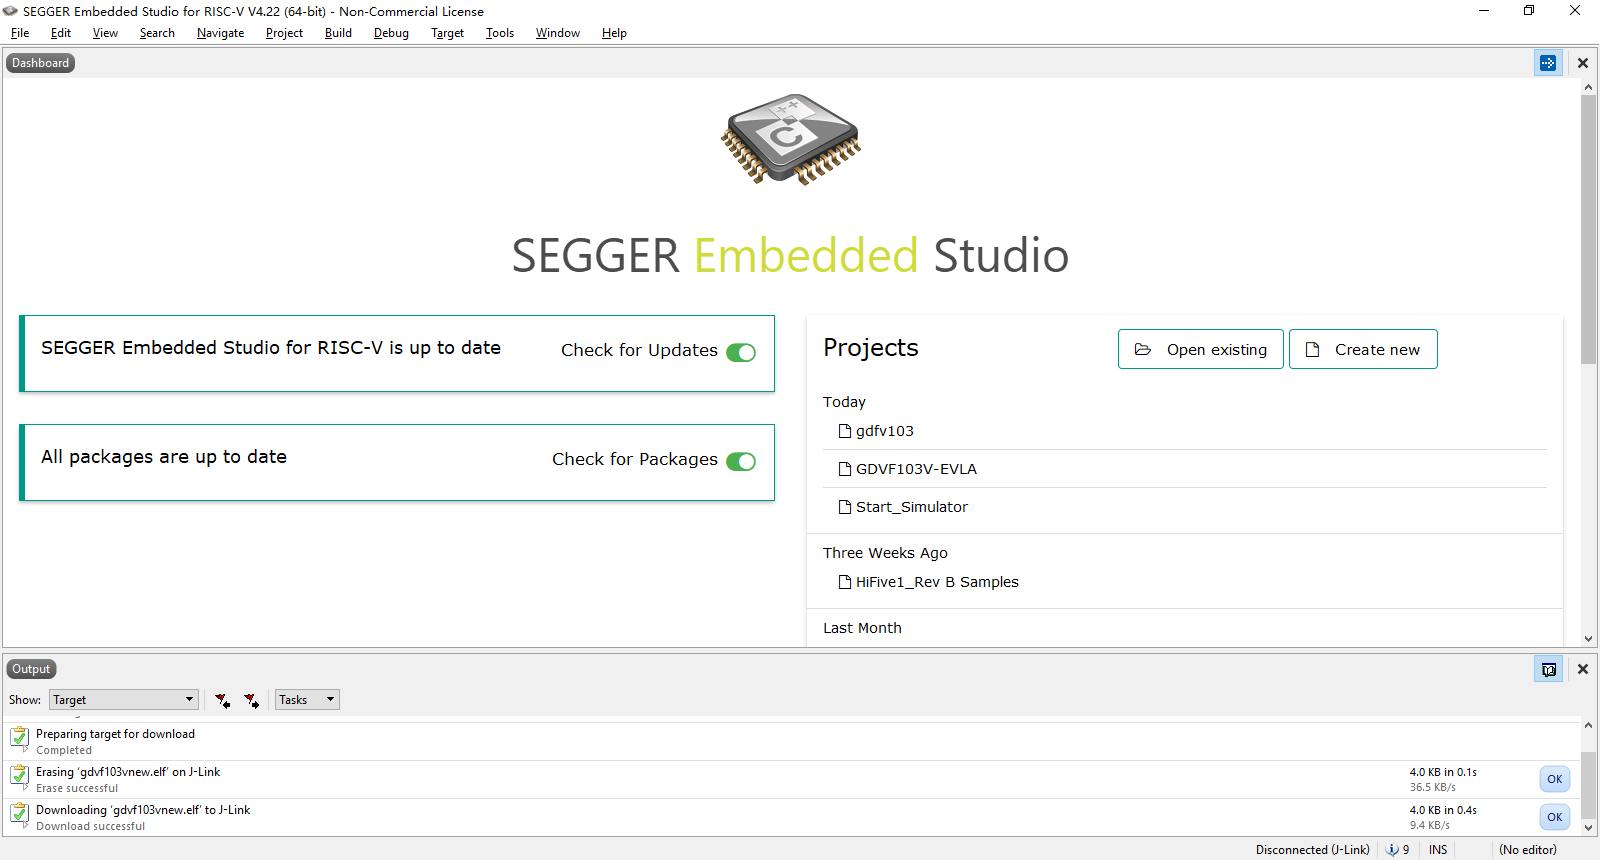This screenshot has width=1600, height=860.
Task: Click the Create new project button
Action: pos(1363,349)
